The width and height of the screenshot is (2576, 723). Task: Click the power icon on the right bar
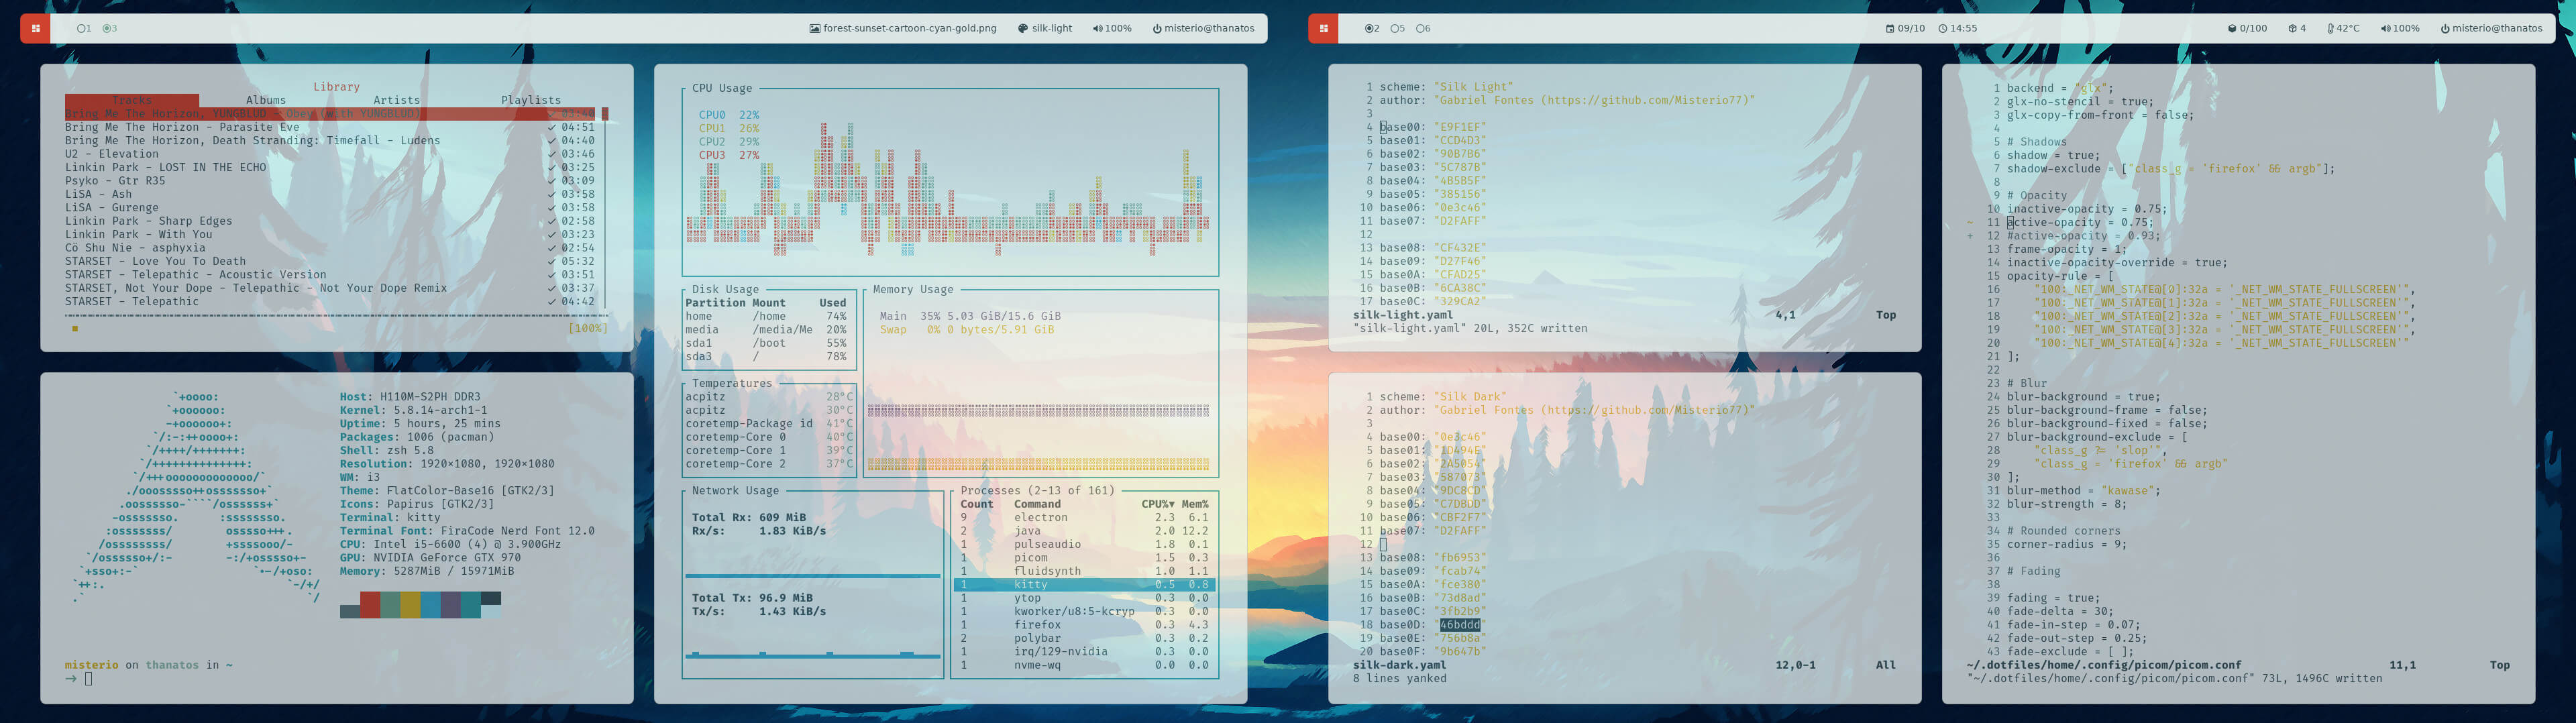2445,28
